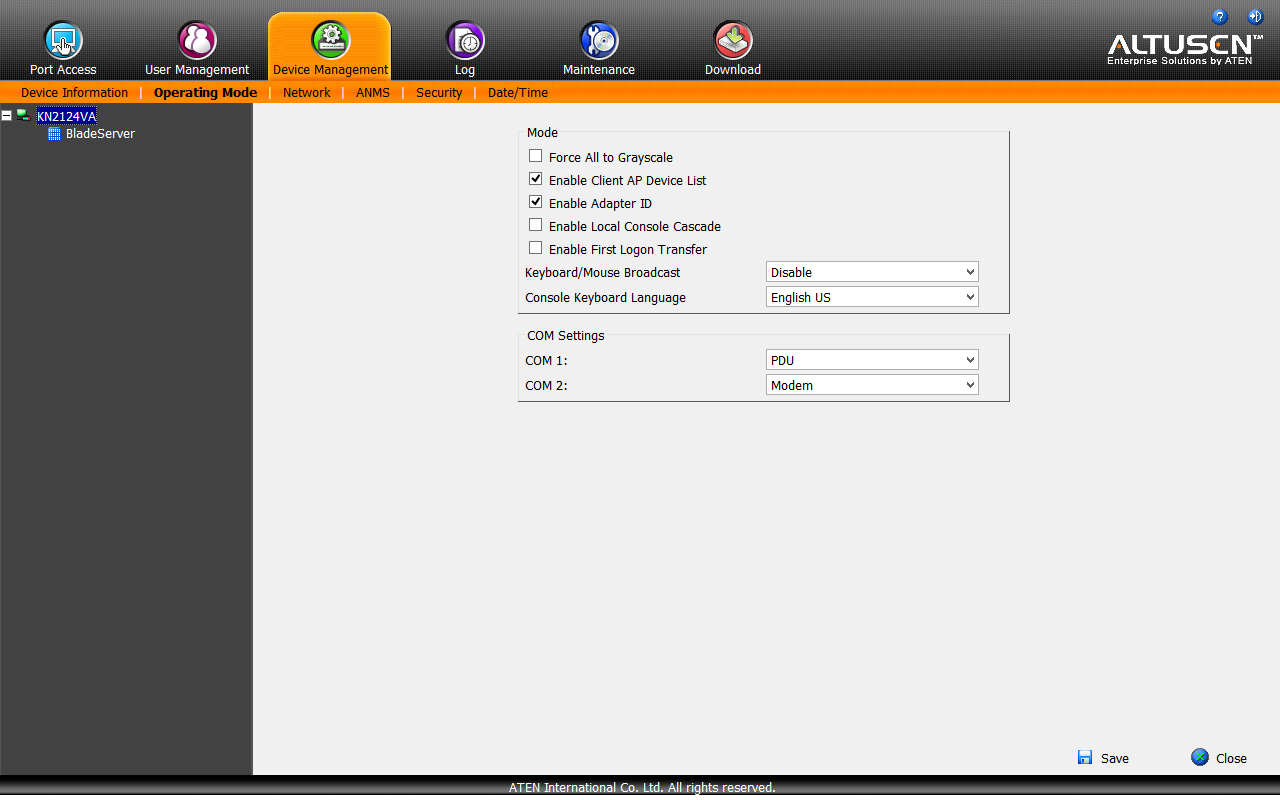1280x800 pixels.
Task: Open the Download icon
Action: click(x=733, y=40)
